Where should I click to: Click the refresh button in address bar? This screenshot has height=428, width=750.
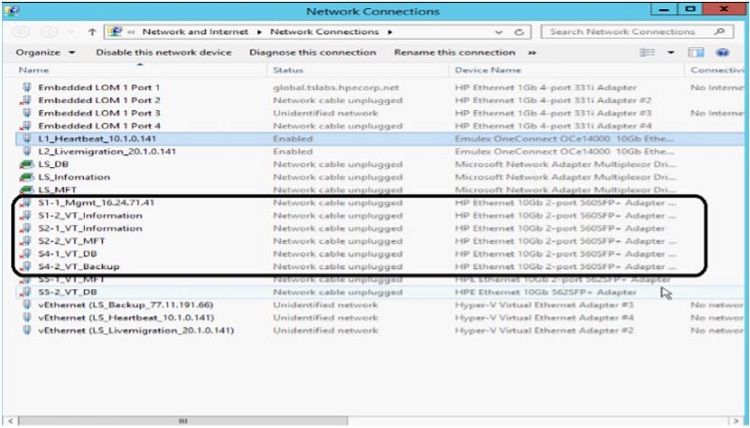coord(519,32)
